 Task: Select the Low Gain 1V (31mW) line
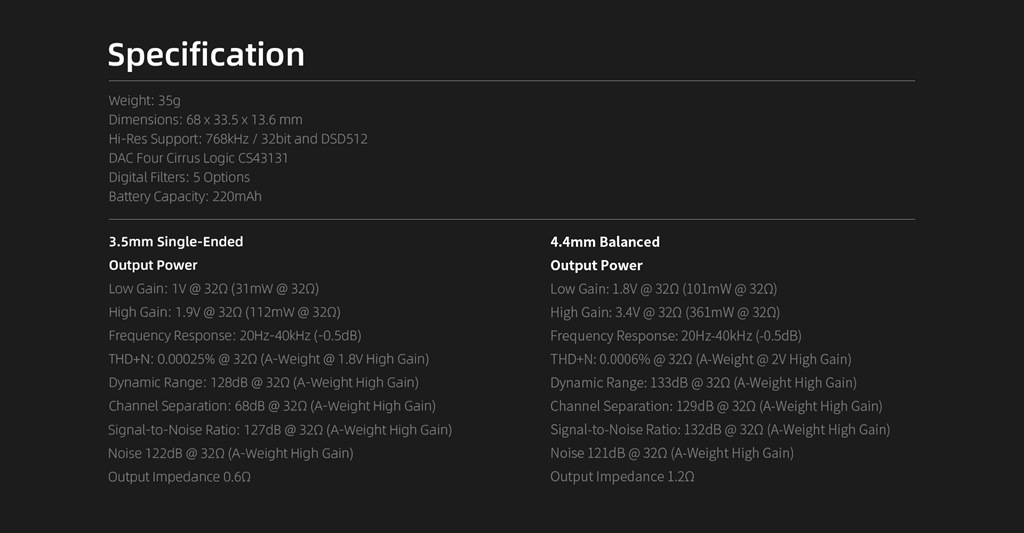(x=214, y=289)
